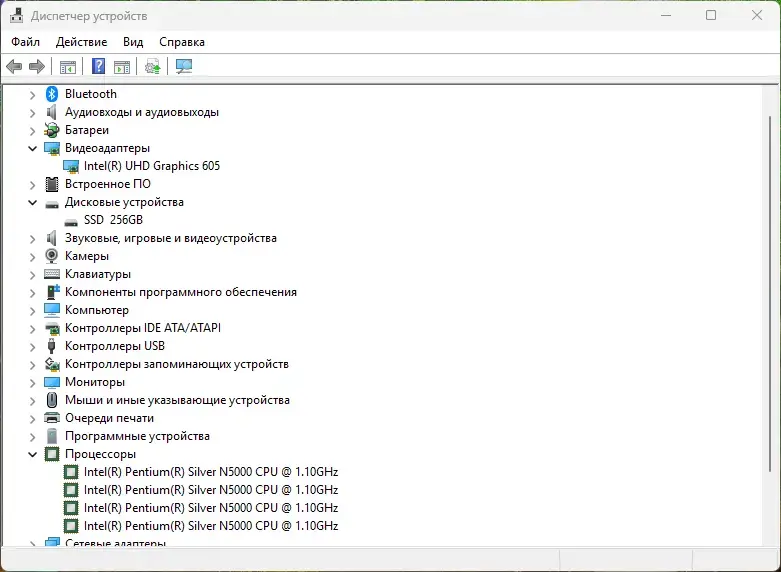Click the processor icon beside Процессоры

52,454
